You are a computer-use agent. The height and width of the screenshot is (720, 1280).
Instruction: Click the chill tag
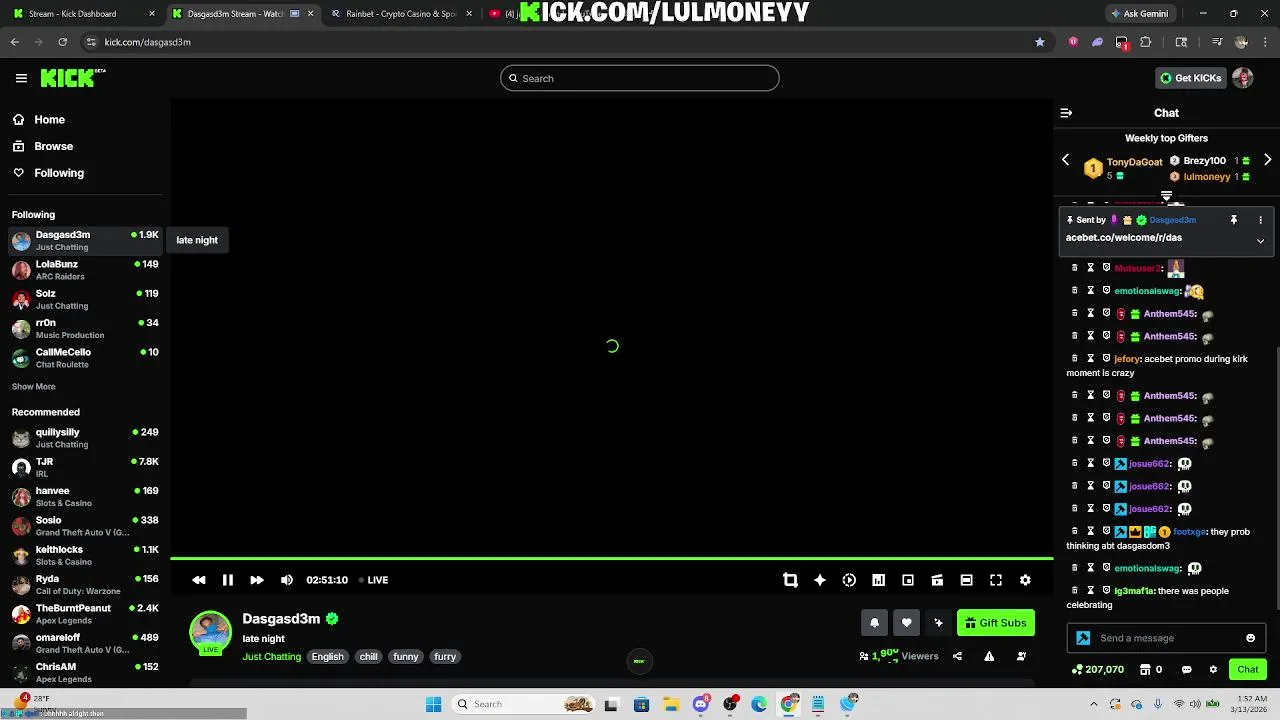[368, 657]
